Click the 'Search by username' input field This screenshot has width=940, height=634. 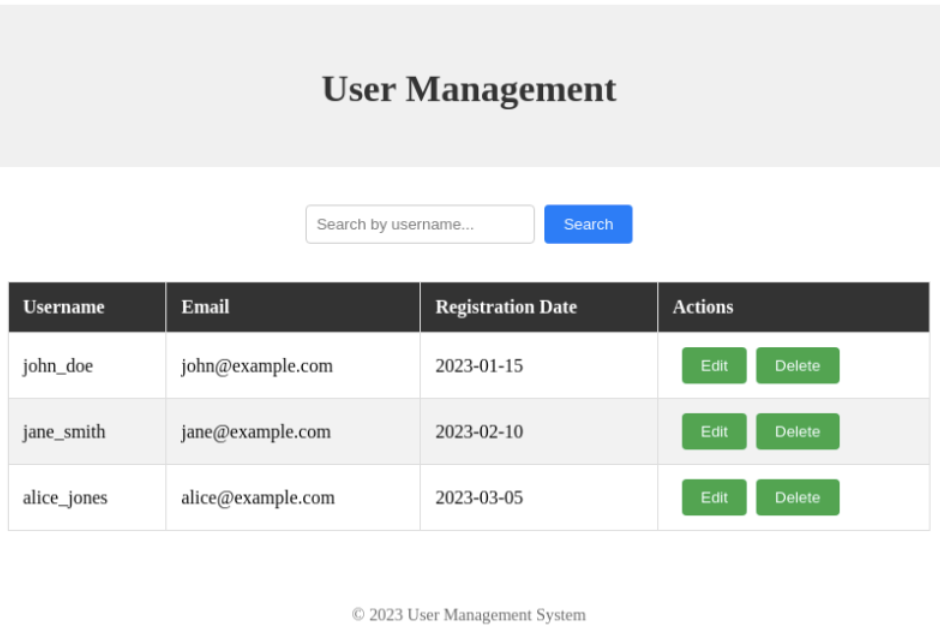click(x=419, y=224)
